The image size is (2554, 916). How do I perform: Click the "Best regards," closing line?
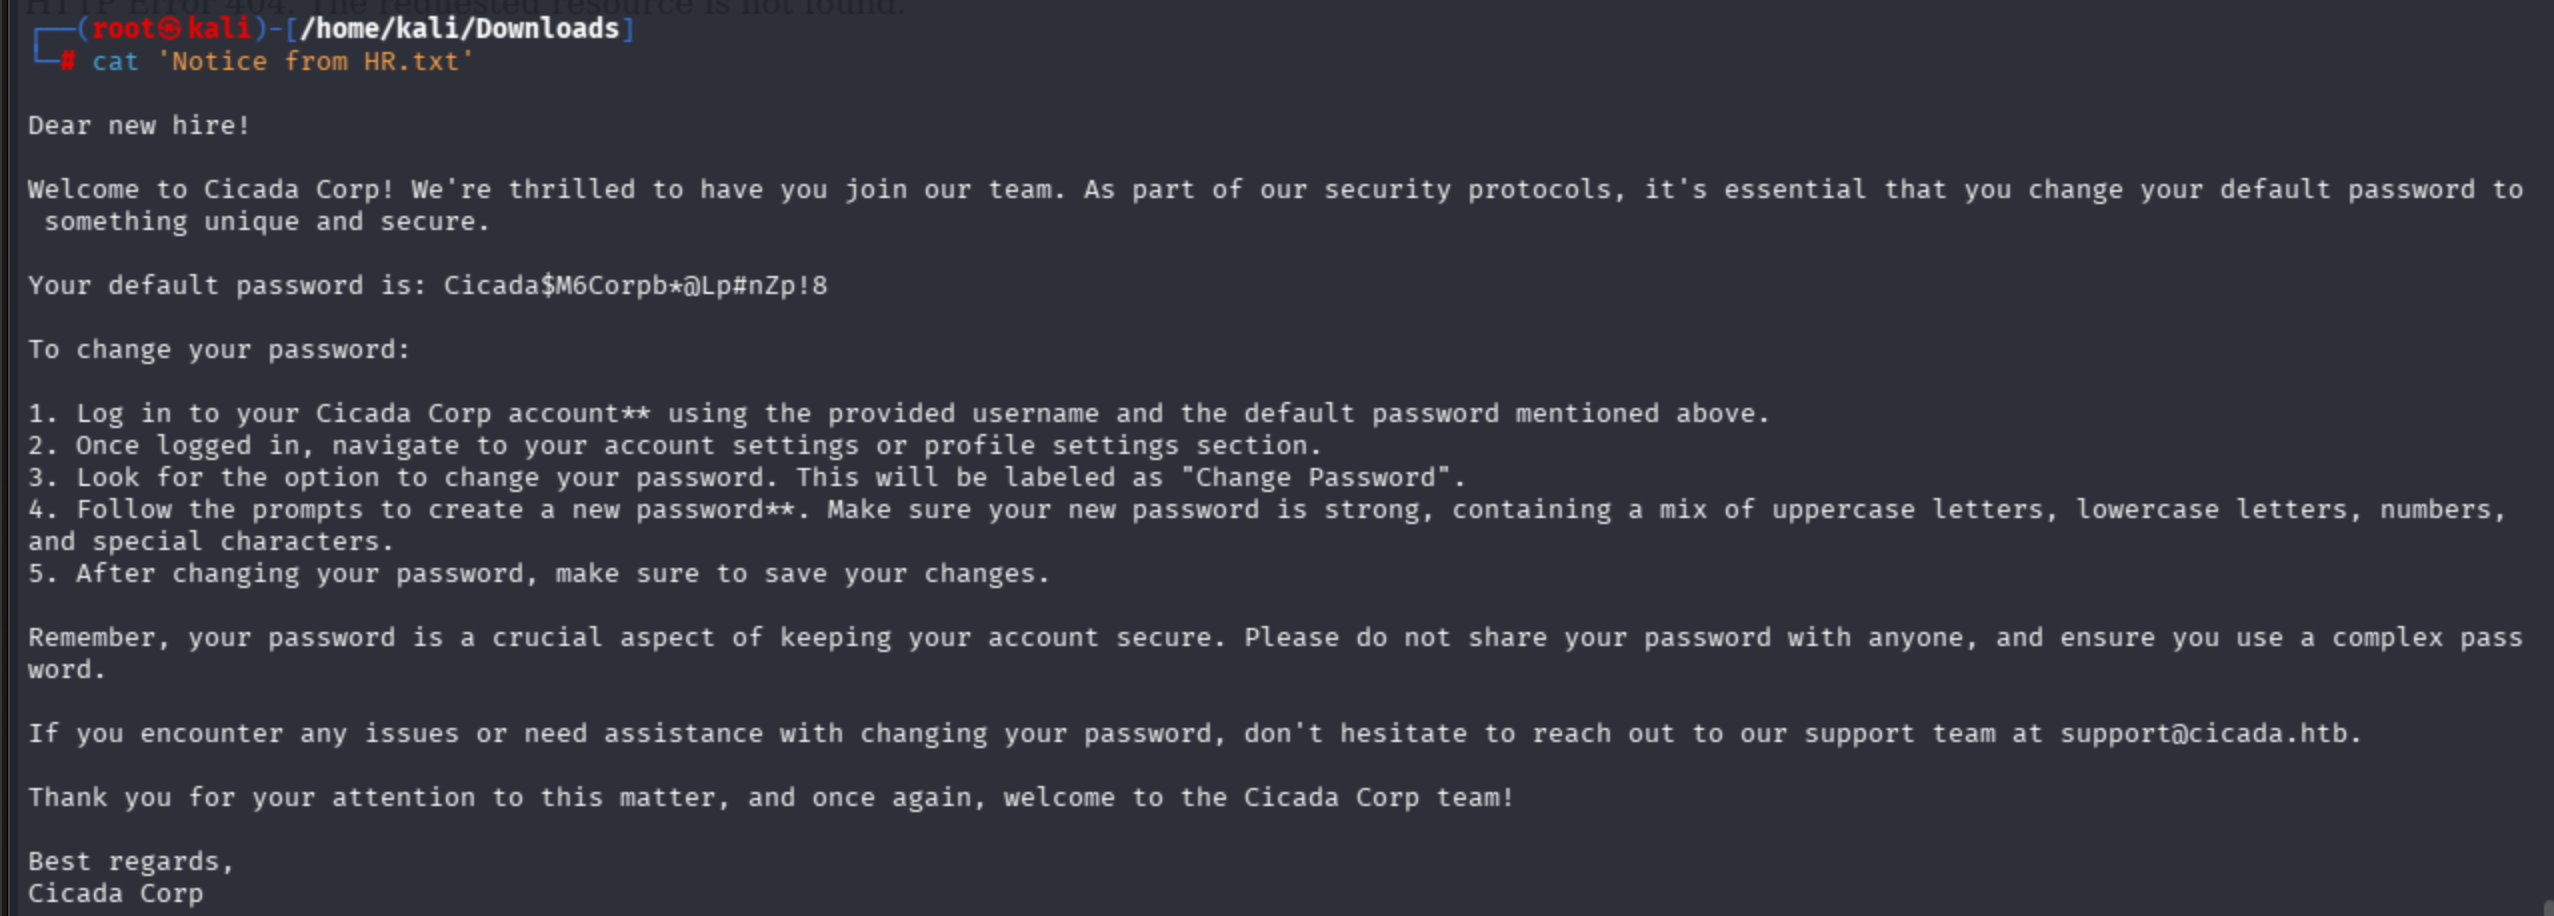131,862
